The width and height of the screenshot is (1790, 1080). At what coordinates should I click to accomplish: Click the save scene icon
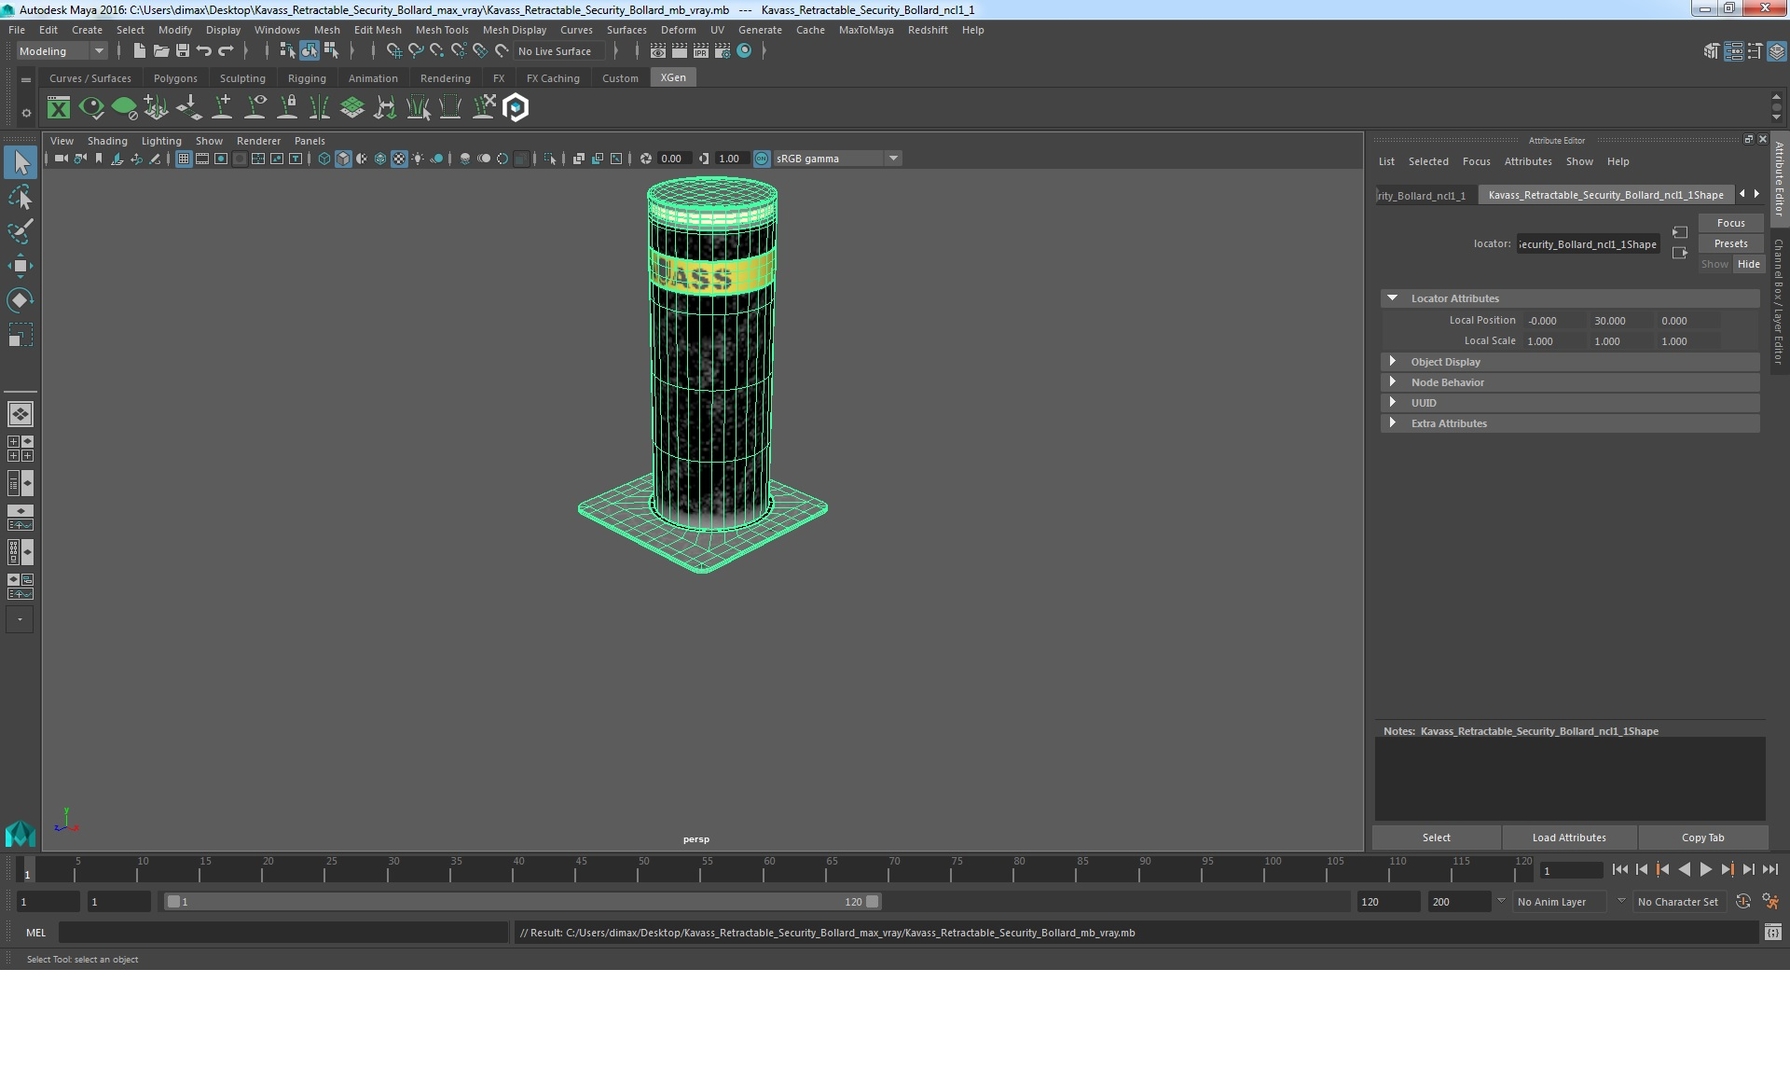click(x=182, y=51)
